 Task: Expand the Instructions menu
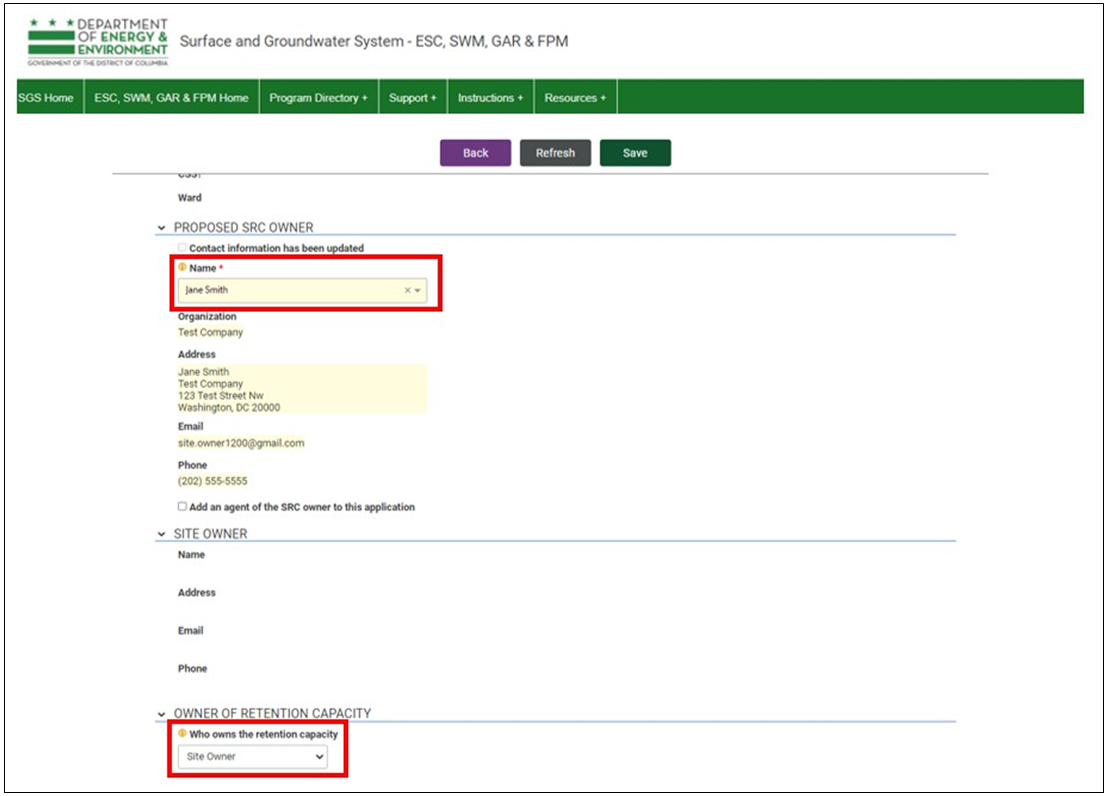pos(490,98)
